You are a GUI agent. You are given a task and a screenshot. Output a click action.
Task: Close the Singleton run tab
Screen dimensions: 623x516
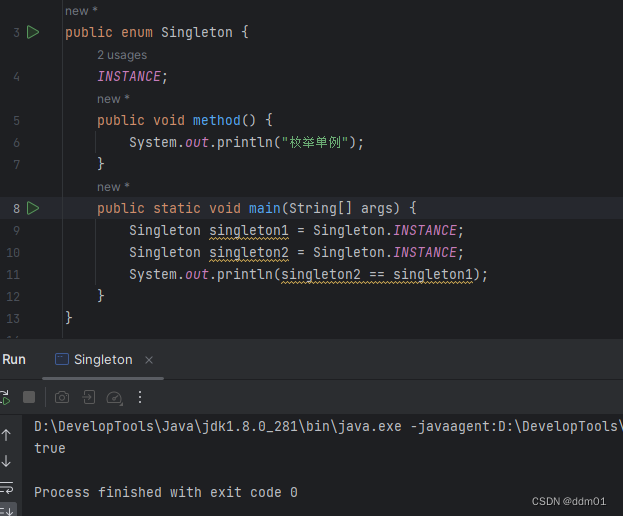[149, 360]
